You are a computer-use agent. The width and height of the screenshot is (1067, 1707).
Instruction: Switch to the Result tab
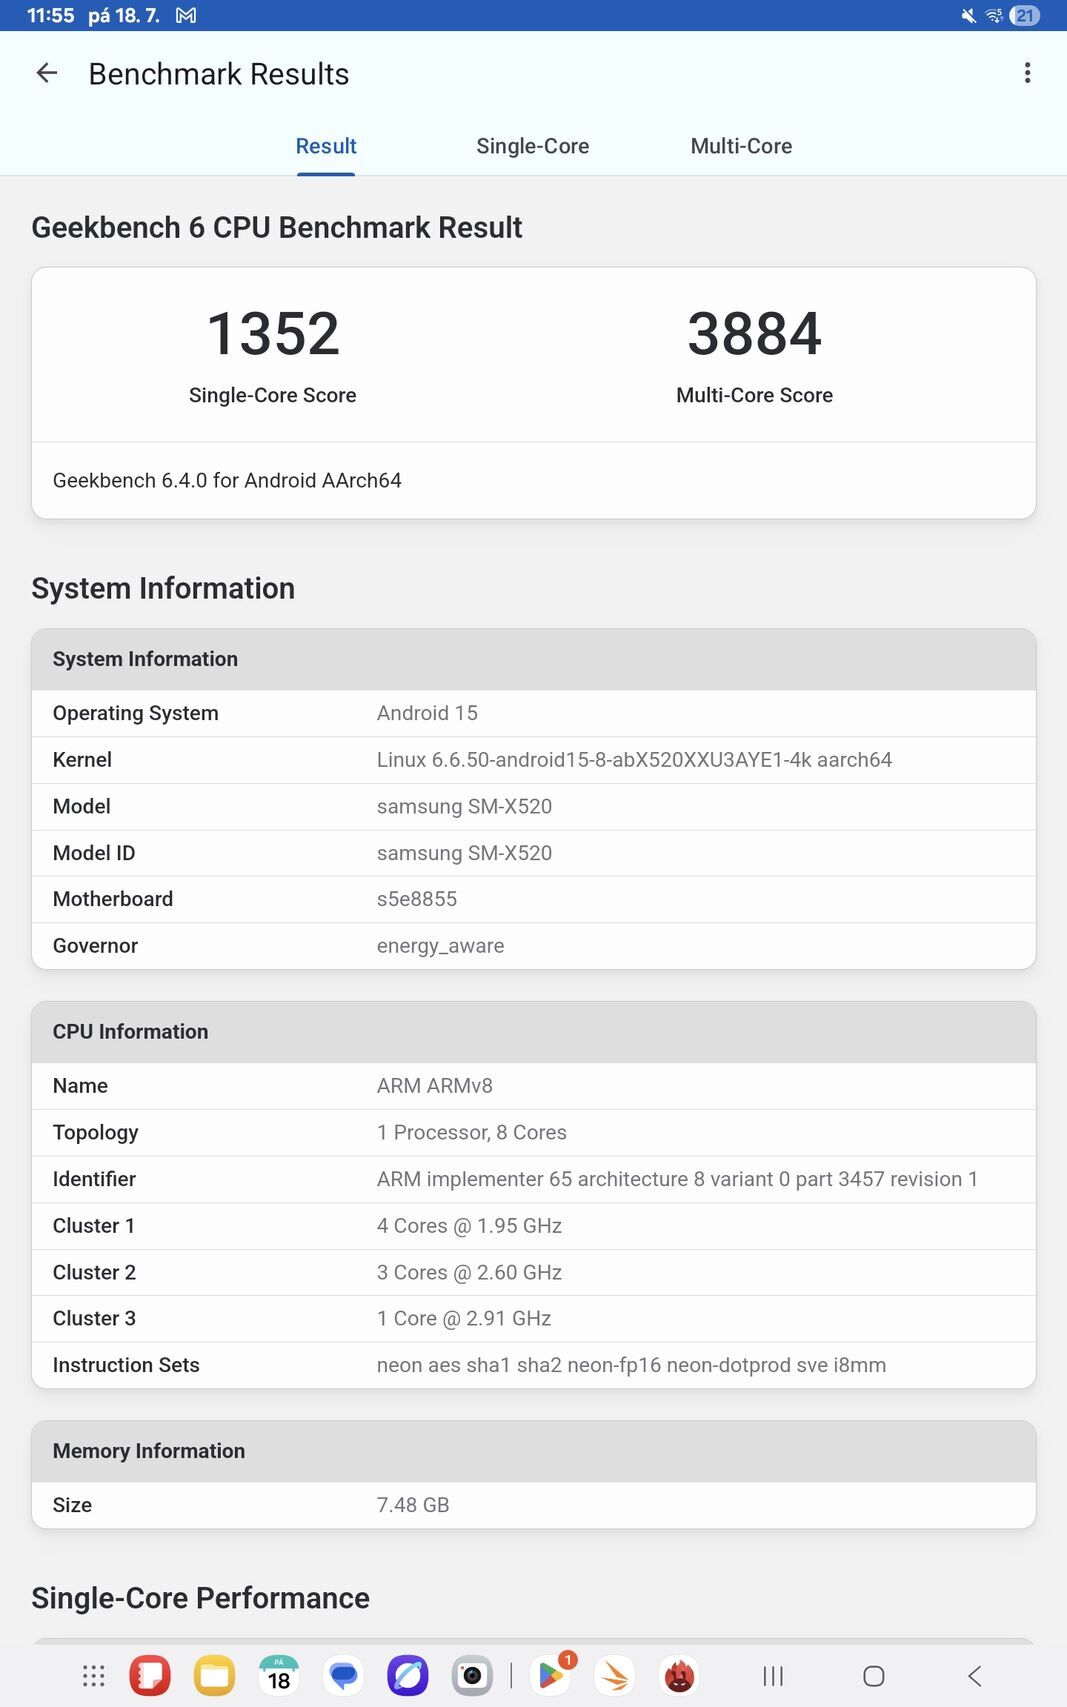(326, 146)
